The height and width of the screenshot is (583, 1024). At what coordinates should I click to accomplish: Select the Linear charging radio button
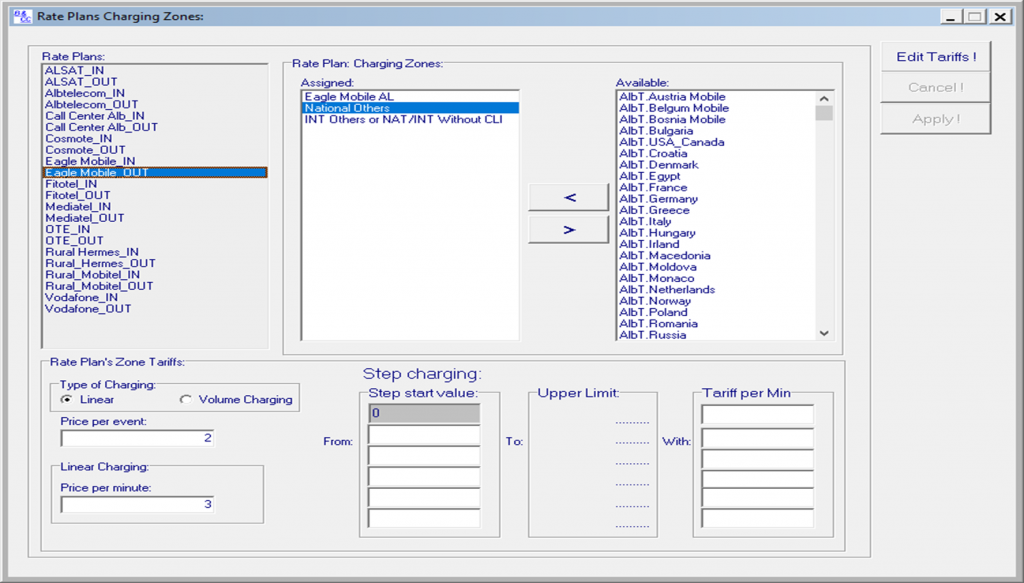click(x=67, y=399)
